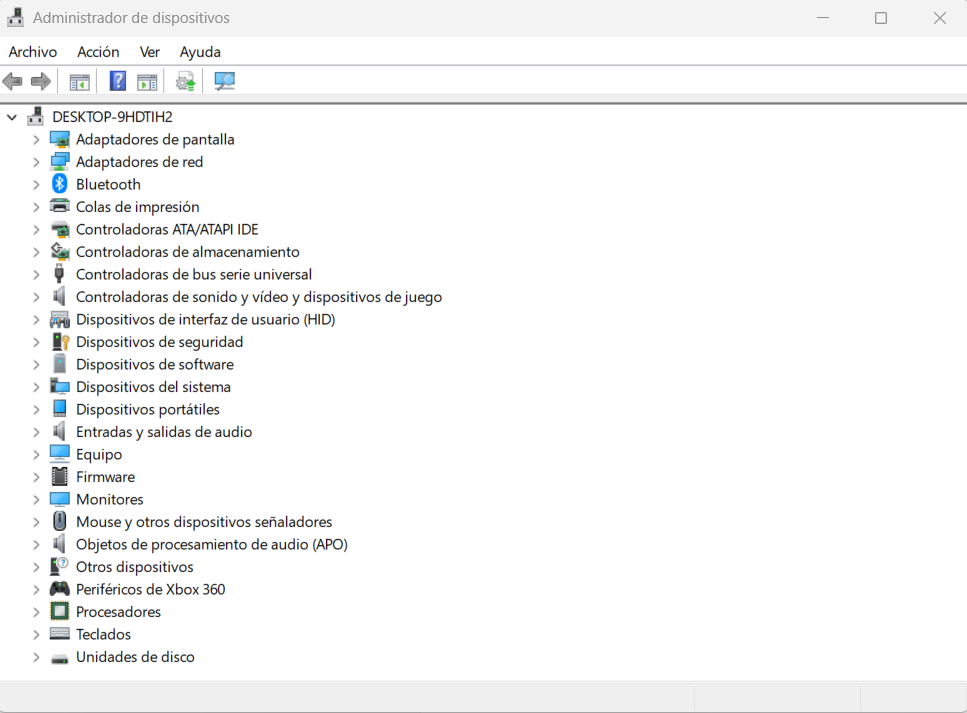This screenshot has width=967, height=713.
Task: Close the Administrador de dispositivos window
Action: click(x=939, y=18)
